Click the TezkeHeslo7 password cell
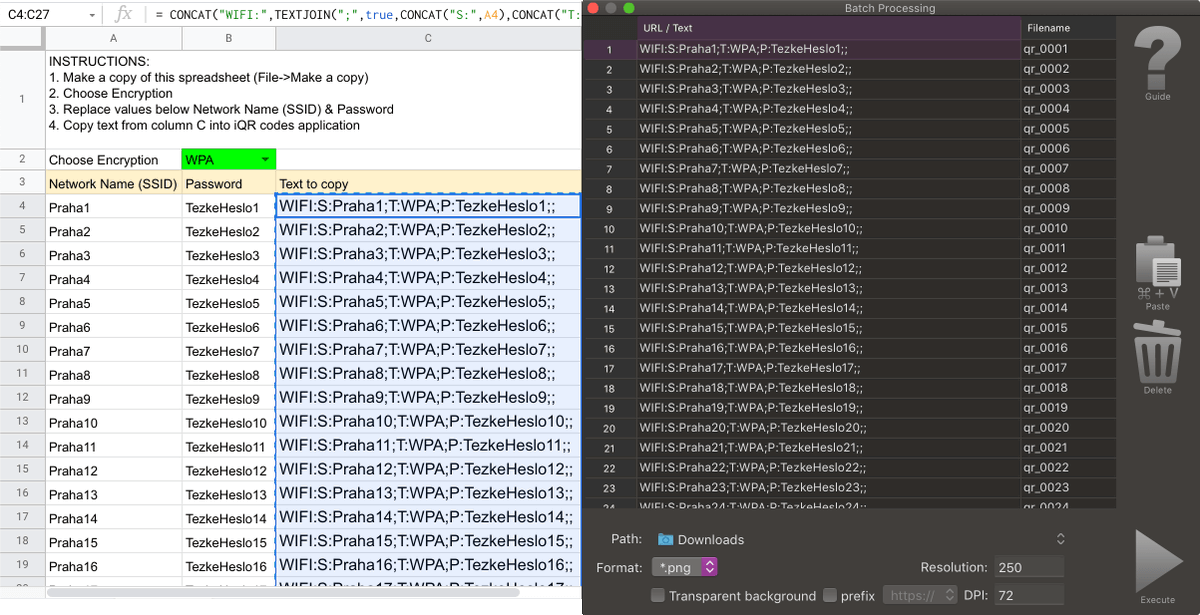This screenshot has height=615, width=1200. [x=228, y=351]
